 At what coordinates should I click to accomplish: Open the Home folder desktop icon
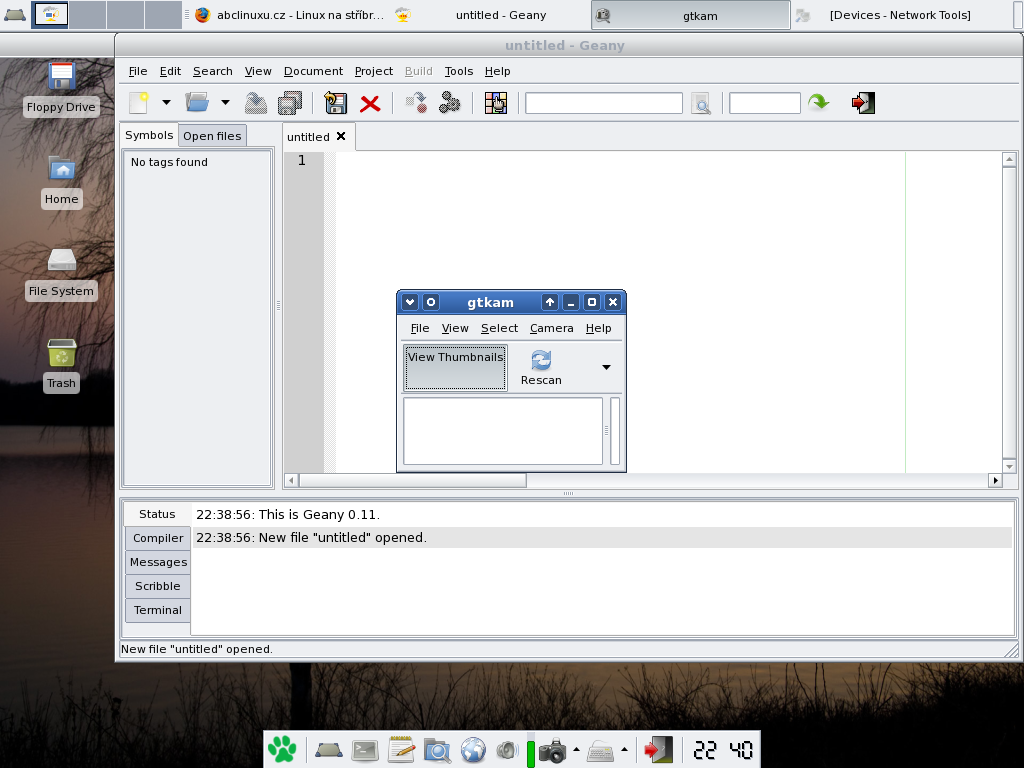pos(61,182)
